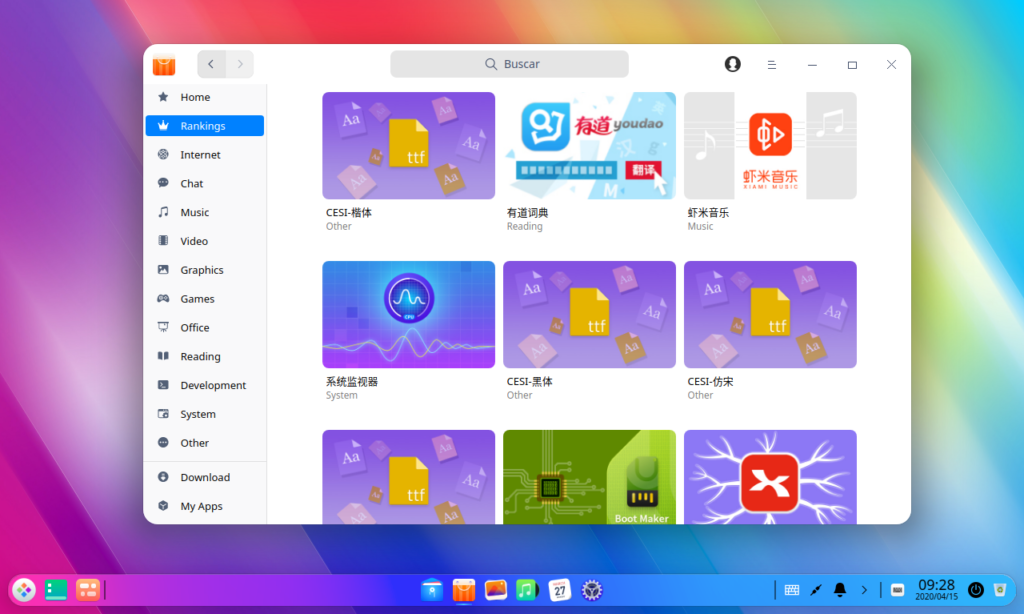
Task: Click the 虾米音乐 app title text
Action: click(x=708, y=212)
